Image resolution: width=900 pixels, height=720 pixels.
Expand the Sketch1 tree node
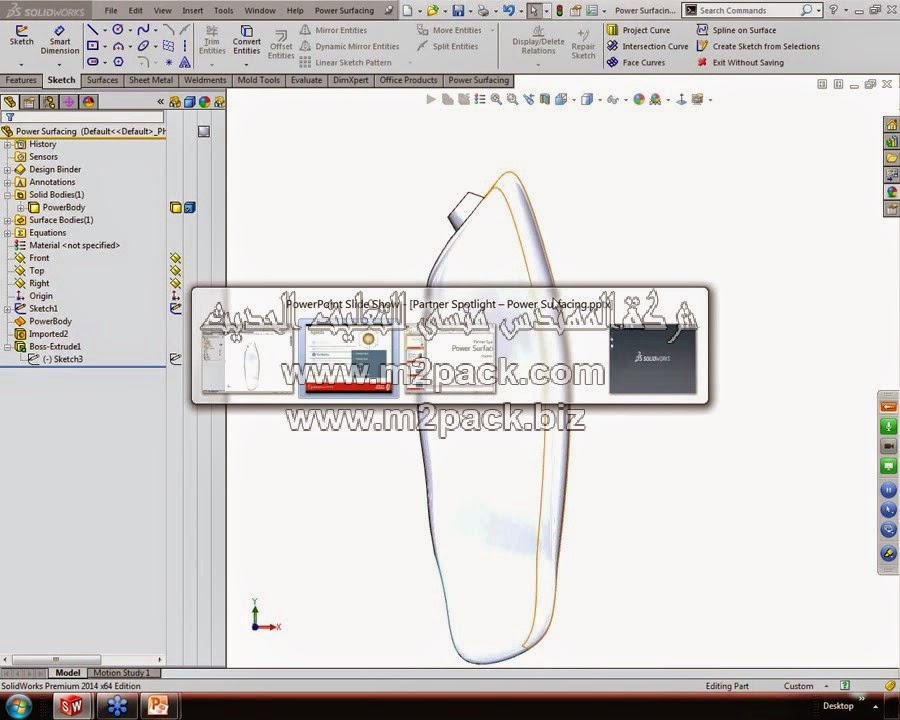coord(7,309)
